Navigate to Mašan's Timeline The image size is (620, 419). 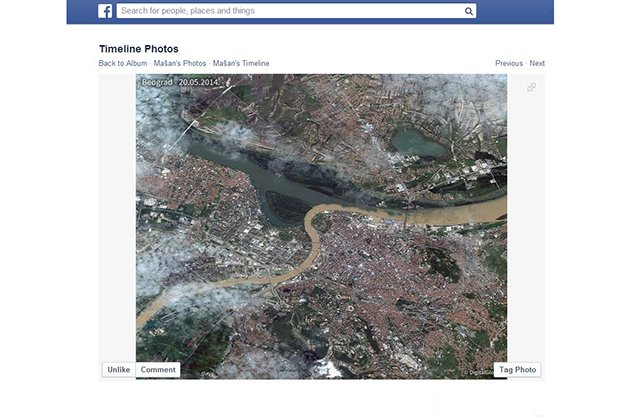click(241, 63)
